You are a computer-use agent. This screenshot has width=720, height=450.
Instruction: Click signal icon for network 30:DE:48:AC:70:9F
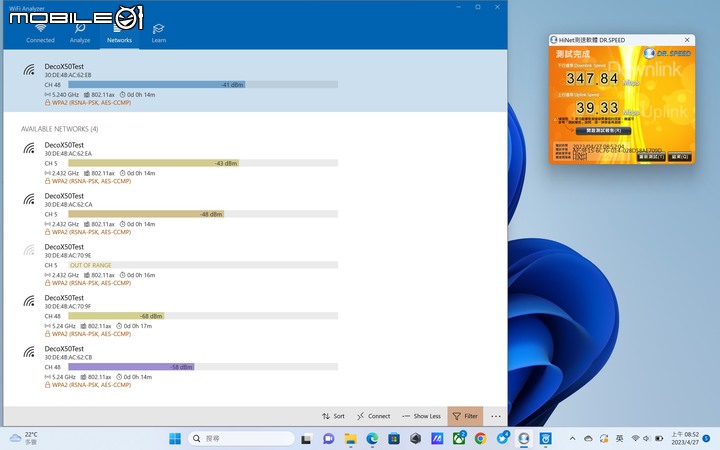29,301
